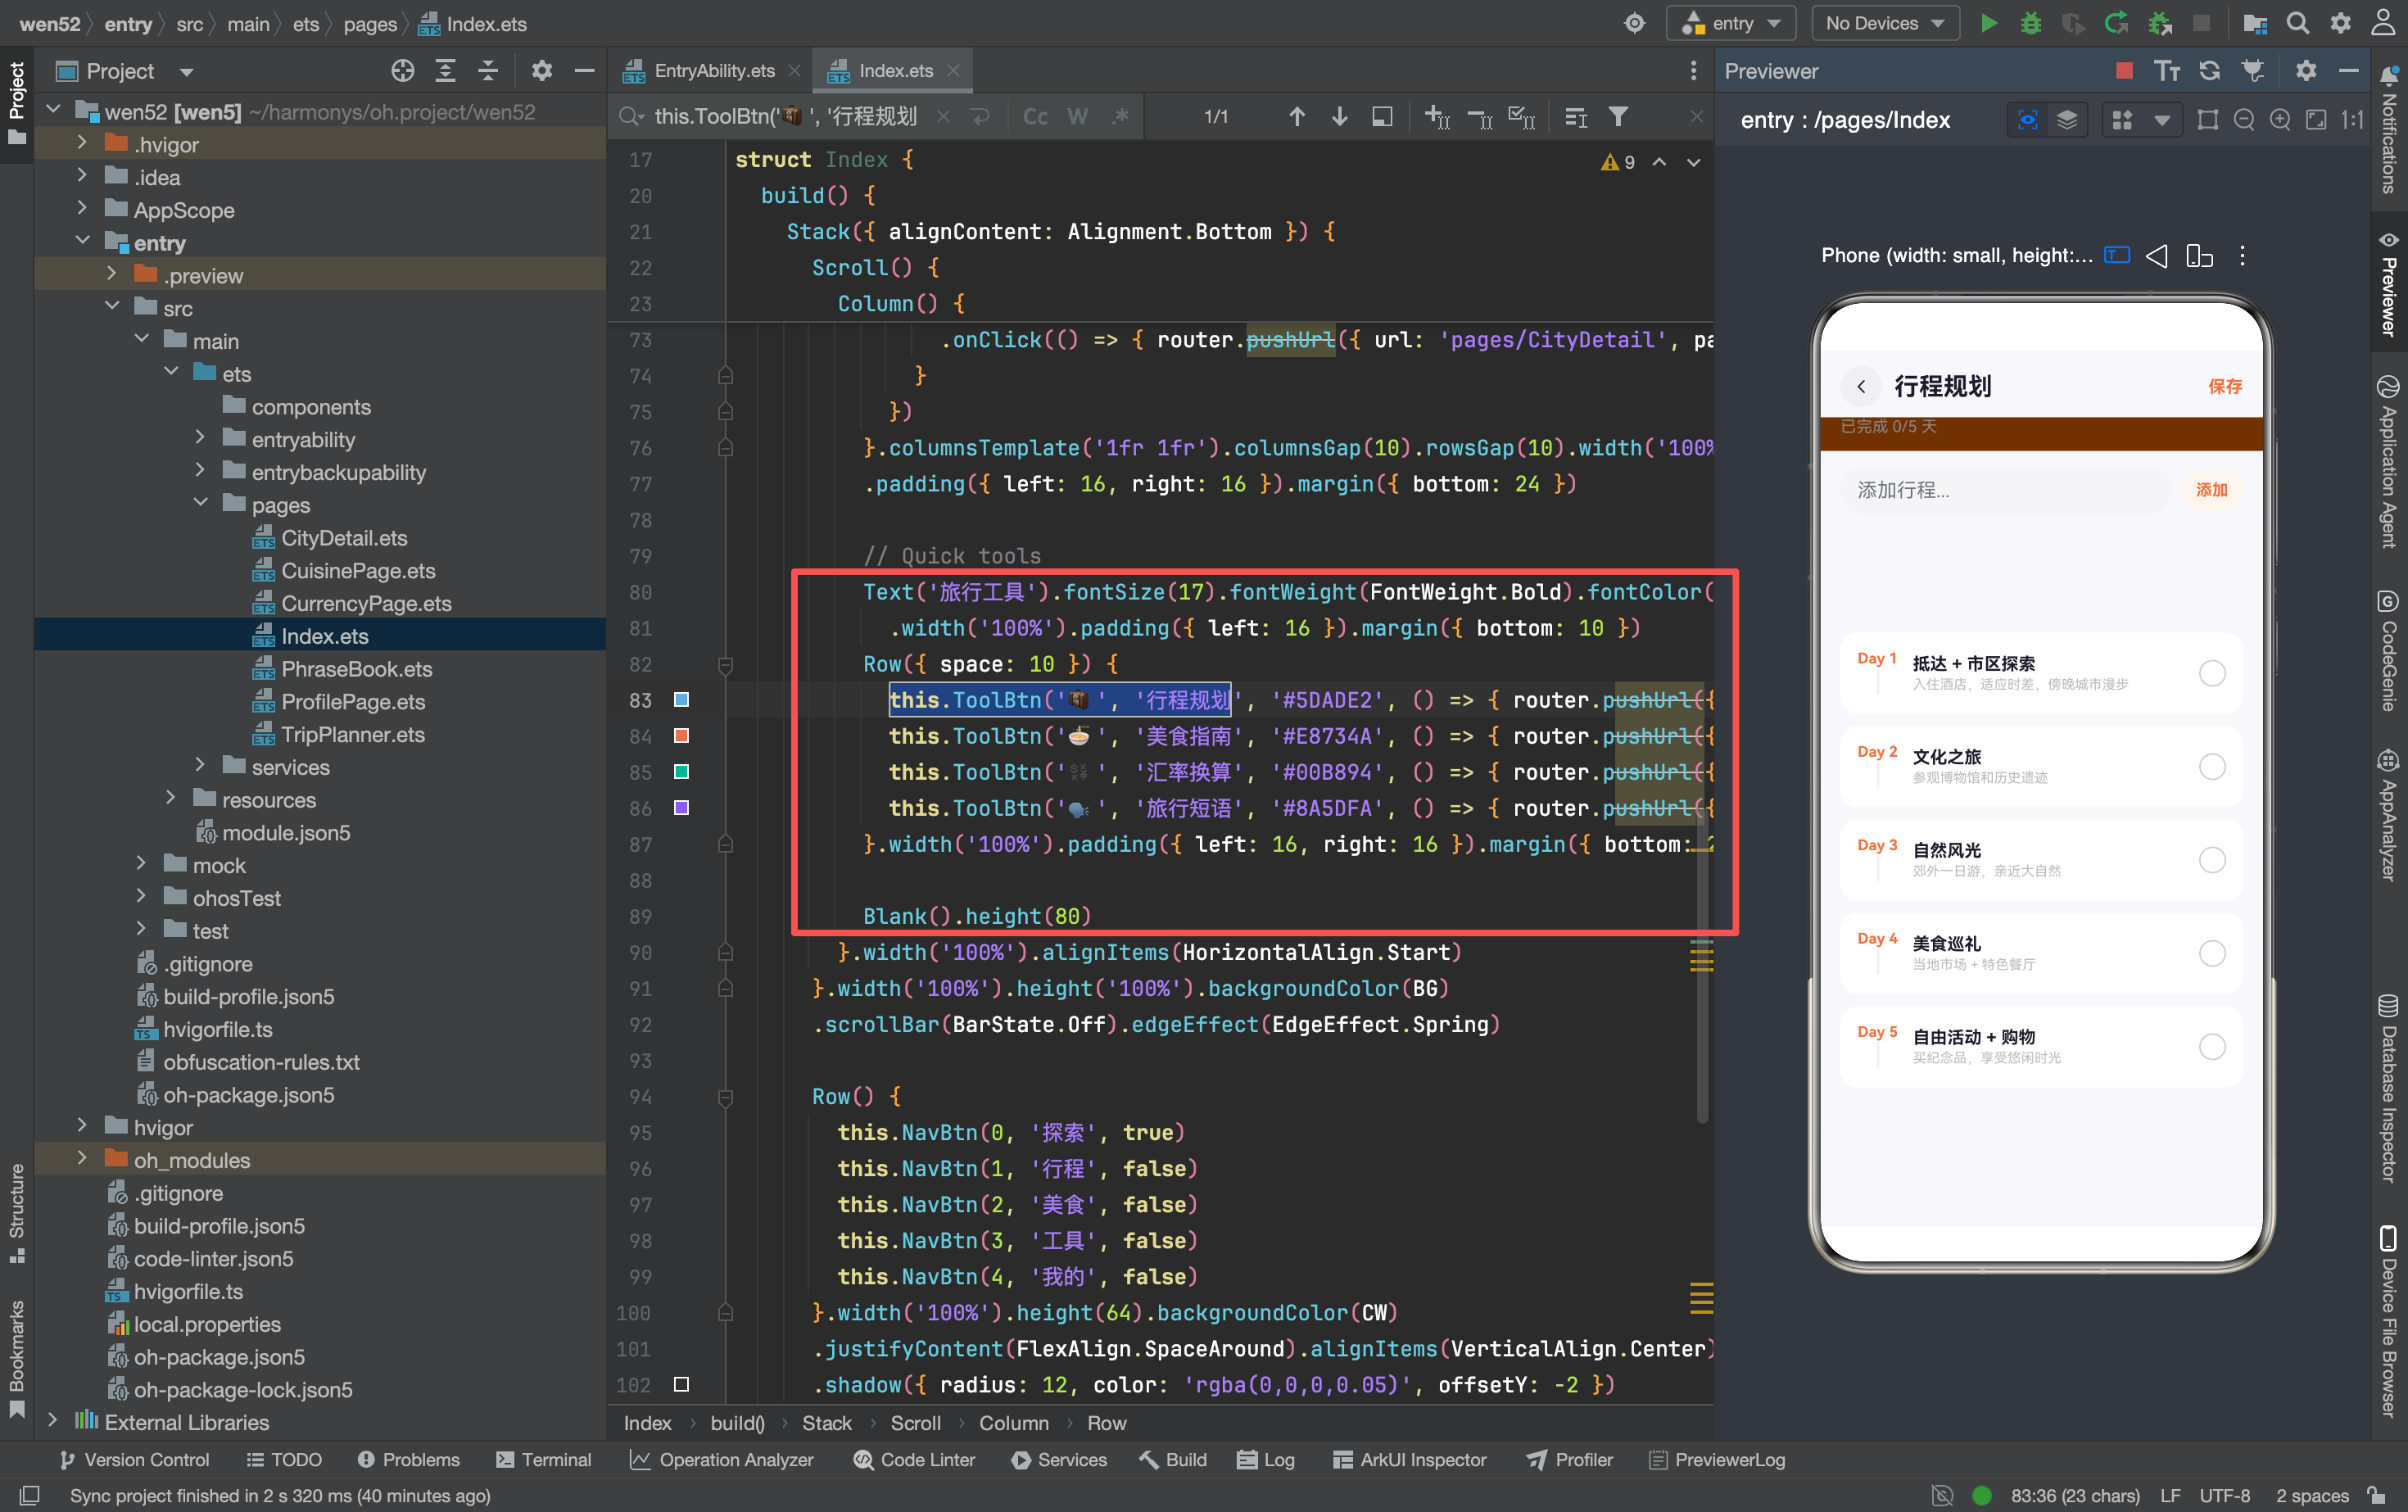Start debugging with the bug icon
Image resolution: width=2408 pixels, height=1512 pixels.
(x=2030, y=23)
